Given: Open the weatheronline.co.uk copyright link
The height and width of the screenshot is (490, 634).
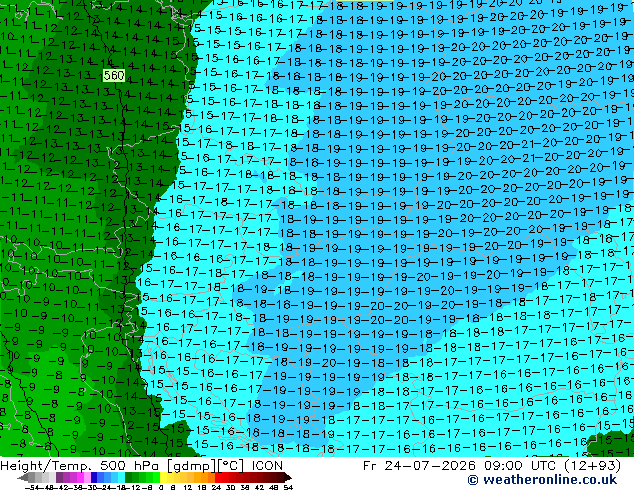Looking at the screenshot, I should 542,480.
